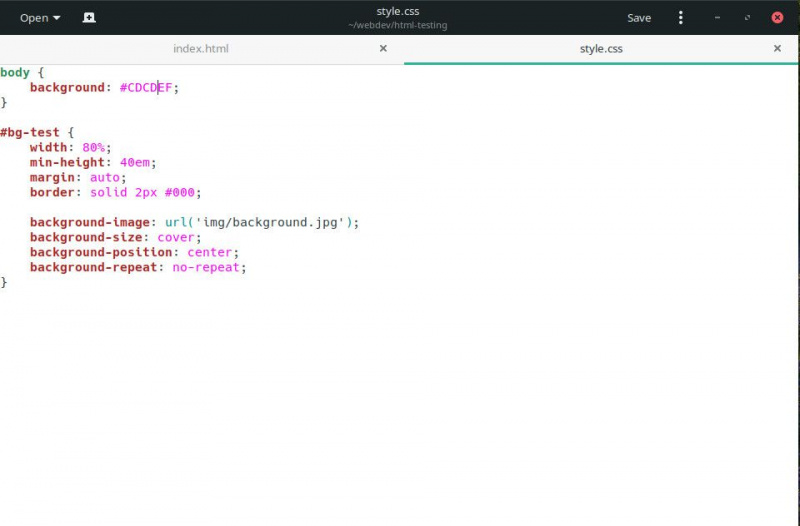Save the style.css file
Screen dimensions: 800x526
[639, 18]
